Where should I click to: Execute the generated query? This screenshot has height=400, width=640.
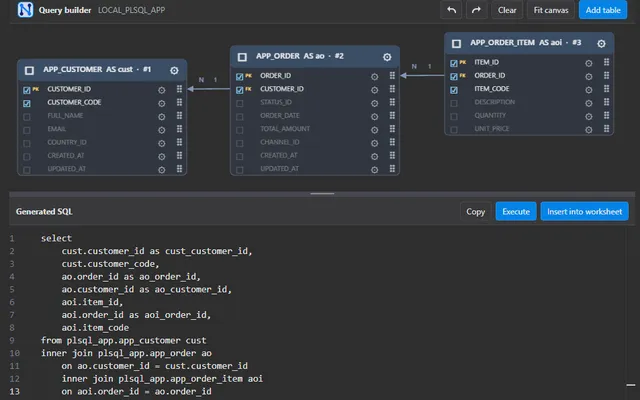pos(516,211)
